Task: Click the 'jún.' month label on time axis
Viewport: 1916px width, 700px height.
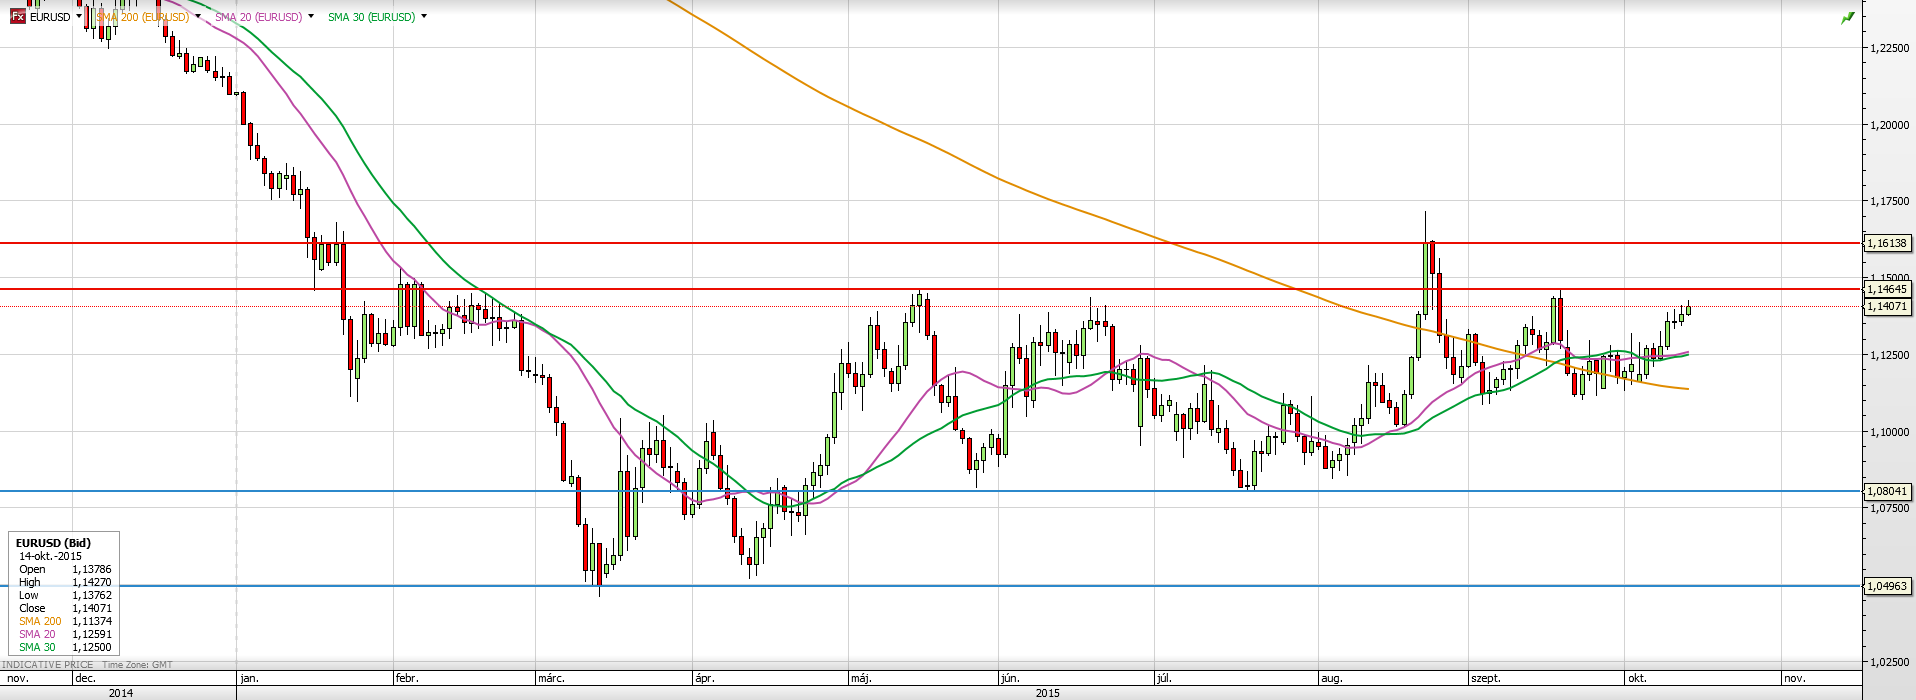Action: 1010,678
